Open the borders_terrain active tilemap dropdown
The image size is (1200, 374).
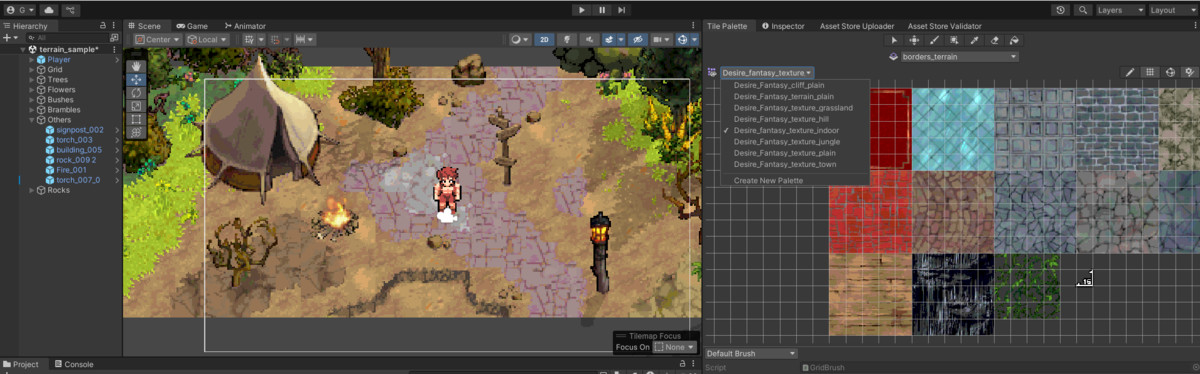[x=959, y=57]
